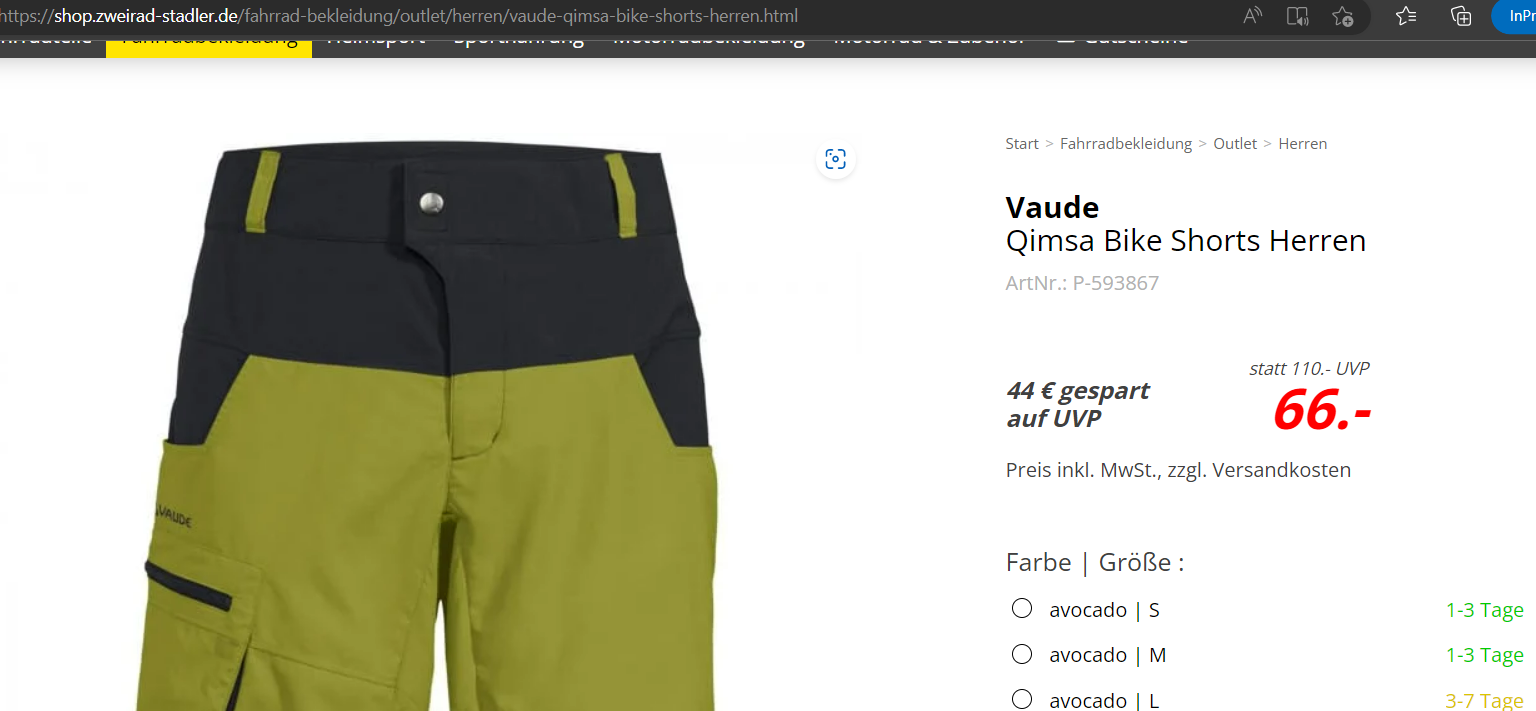Open the Read aloud browser icon
1536x711 pixels.
click(x=1252, y=15)
